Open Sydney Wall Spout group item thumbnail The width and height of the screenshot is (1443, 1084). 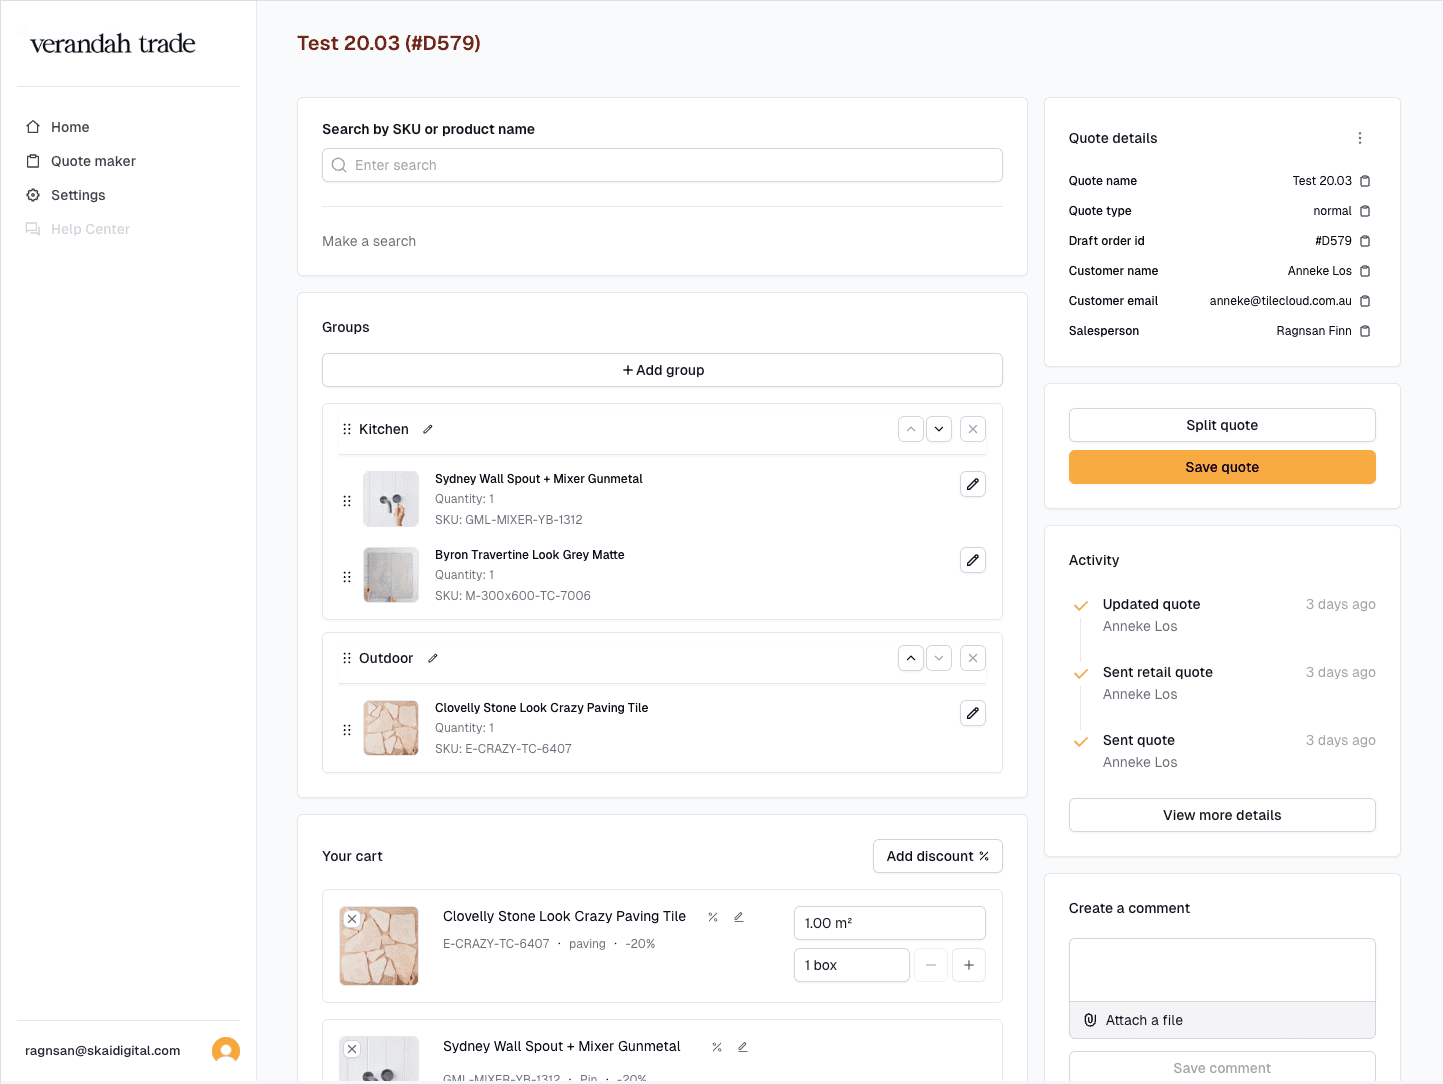pyautogui.click(x=391, y=499)
